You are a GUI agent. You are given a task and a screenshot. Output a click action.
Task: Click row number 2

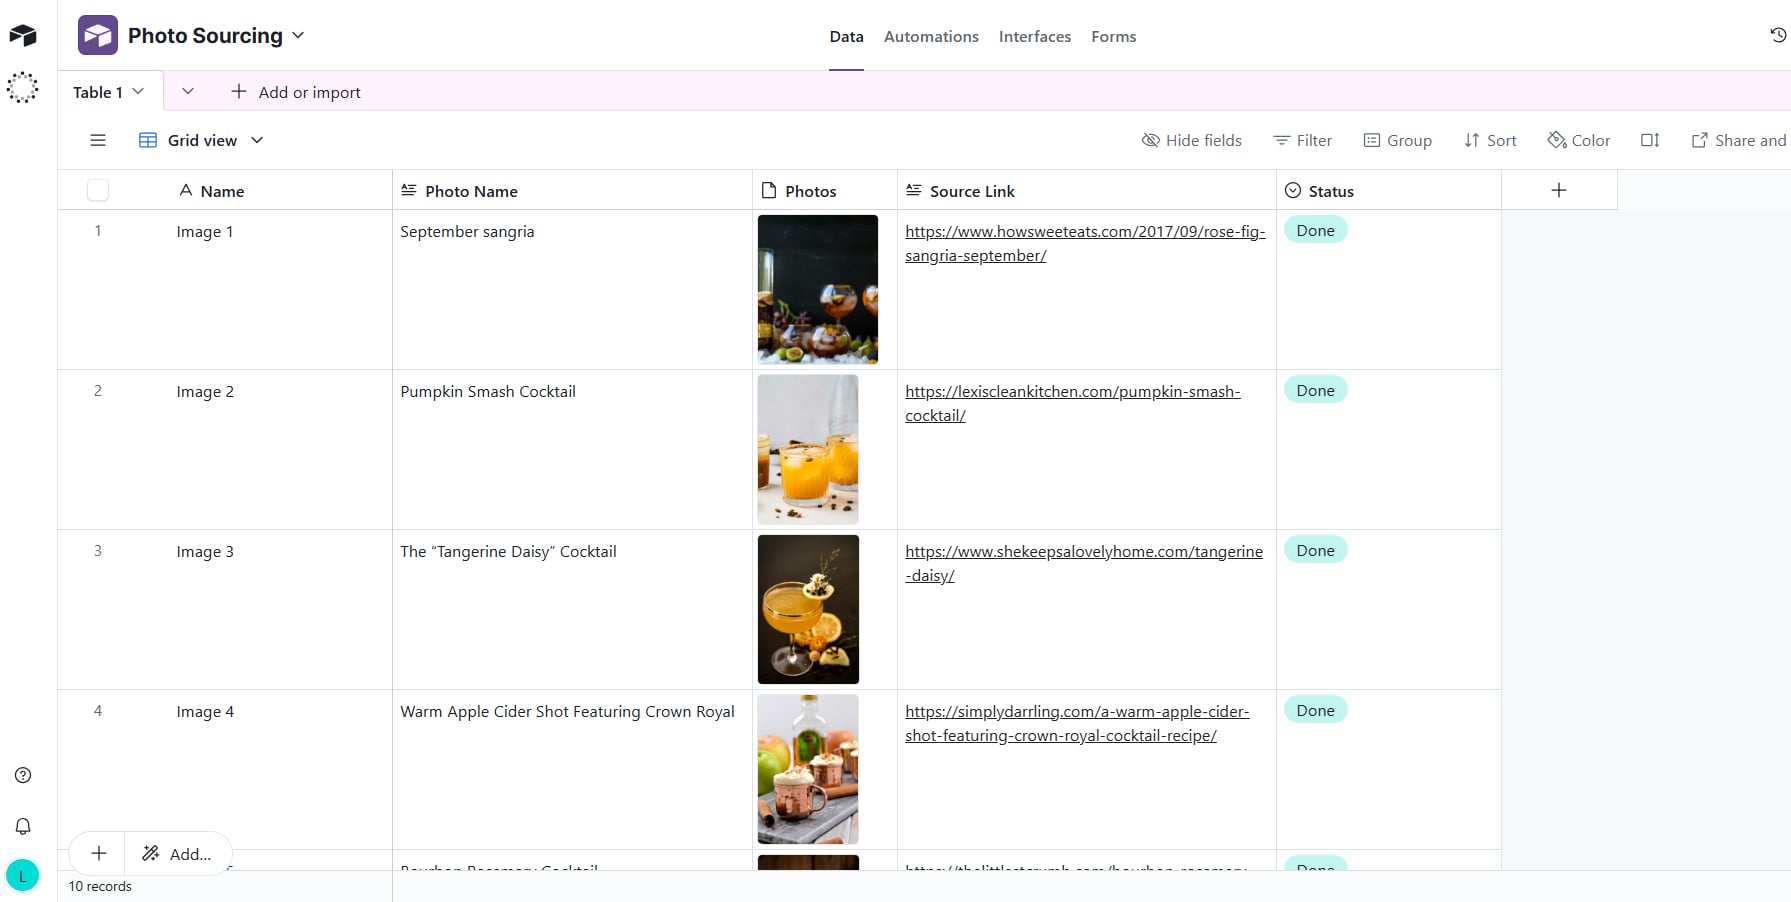point(98,391)
